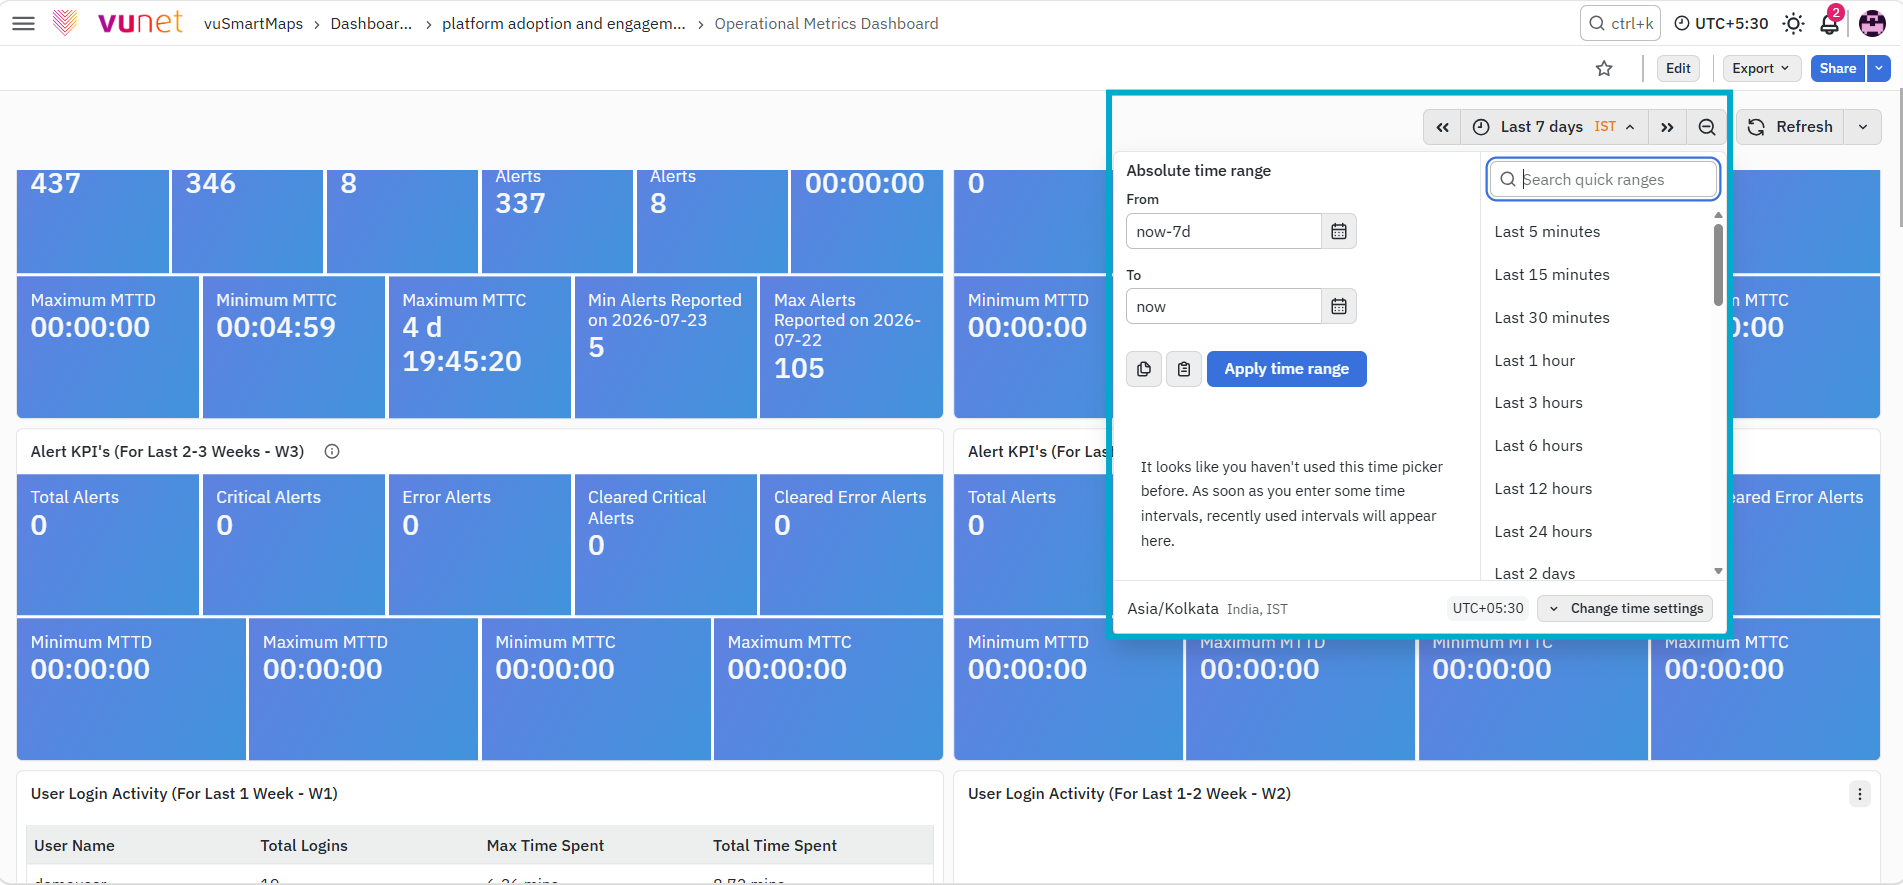Click Error Alerts tile in W3 panel
The height and width of the screenshot is (885, 1903).
[480, 545]
